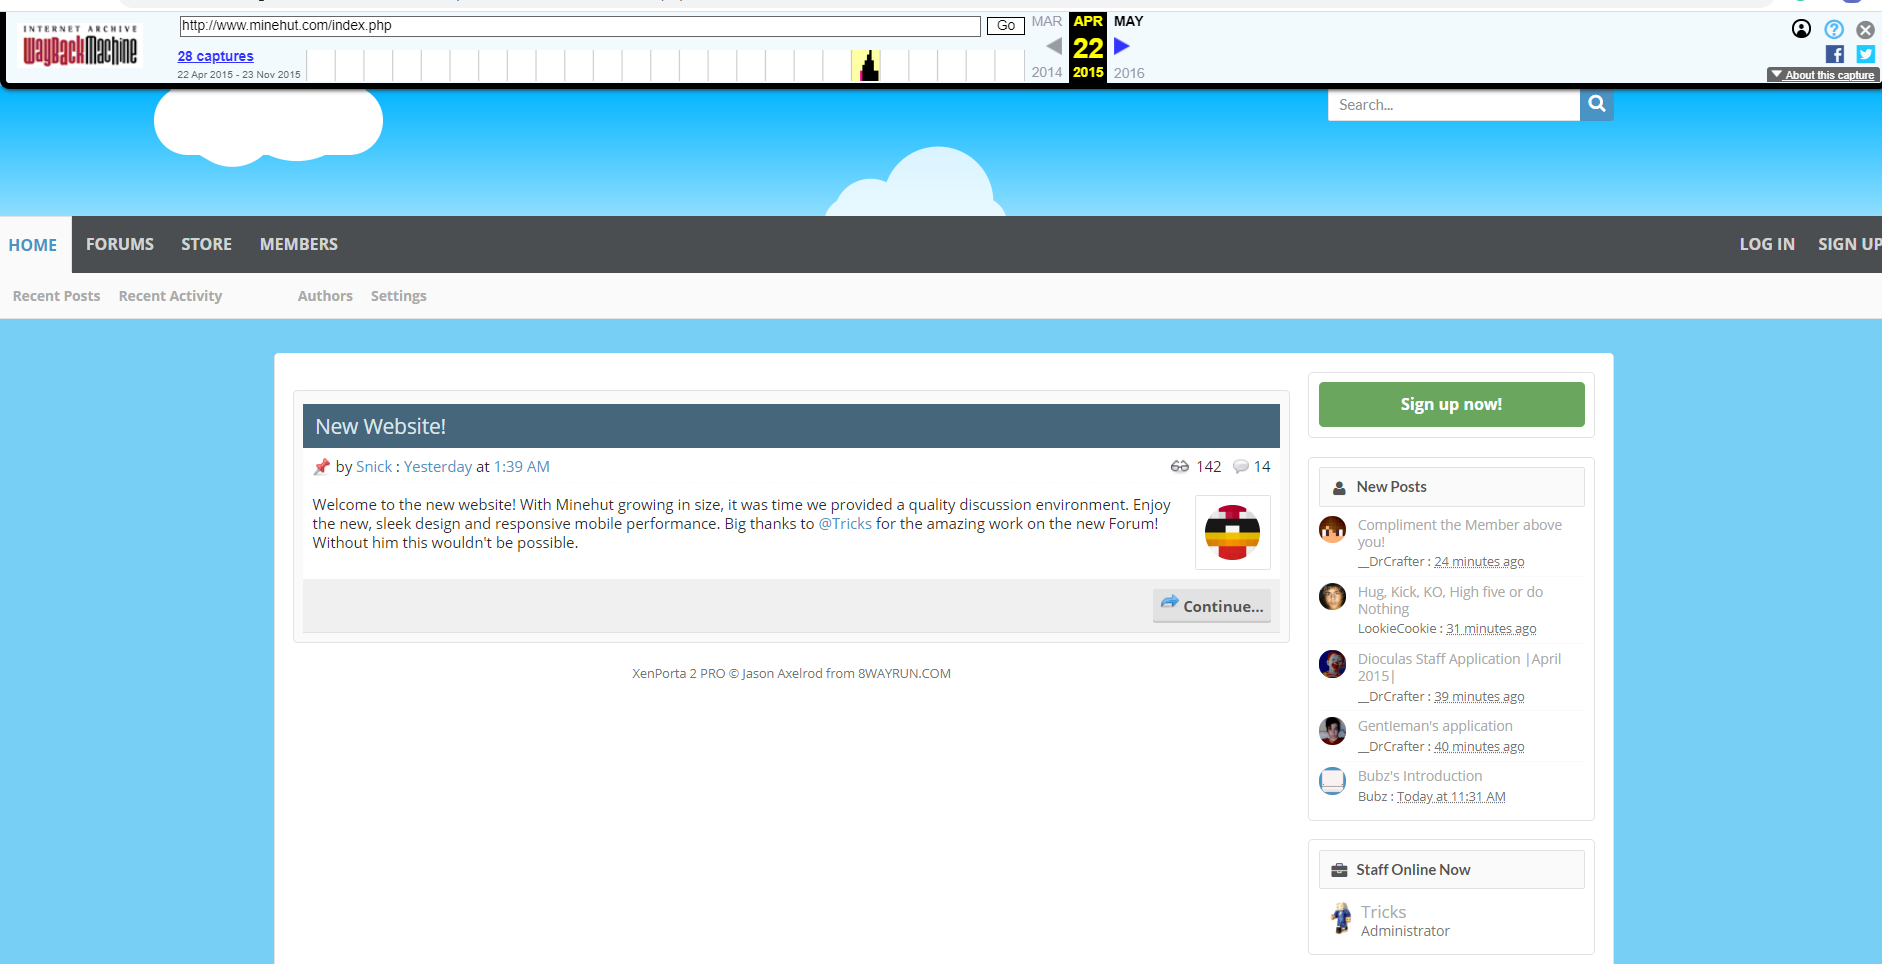Click avatar beside Compliment the Member post
This screenshot has height=964, width=1882.
coord(1333,530)
